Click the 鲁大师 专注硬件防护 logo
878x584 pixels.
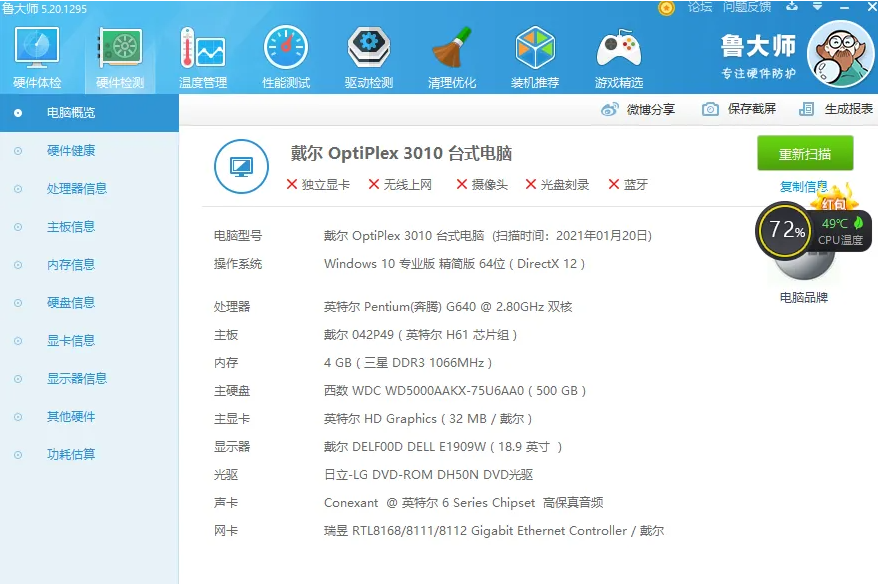pos(758,56)
